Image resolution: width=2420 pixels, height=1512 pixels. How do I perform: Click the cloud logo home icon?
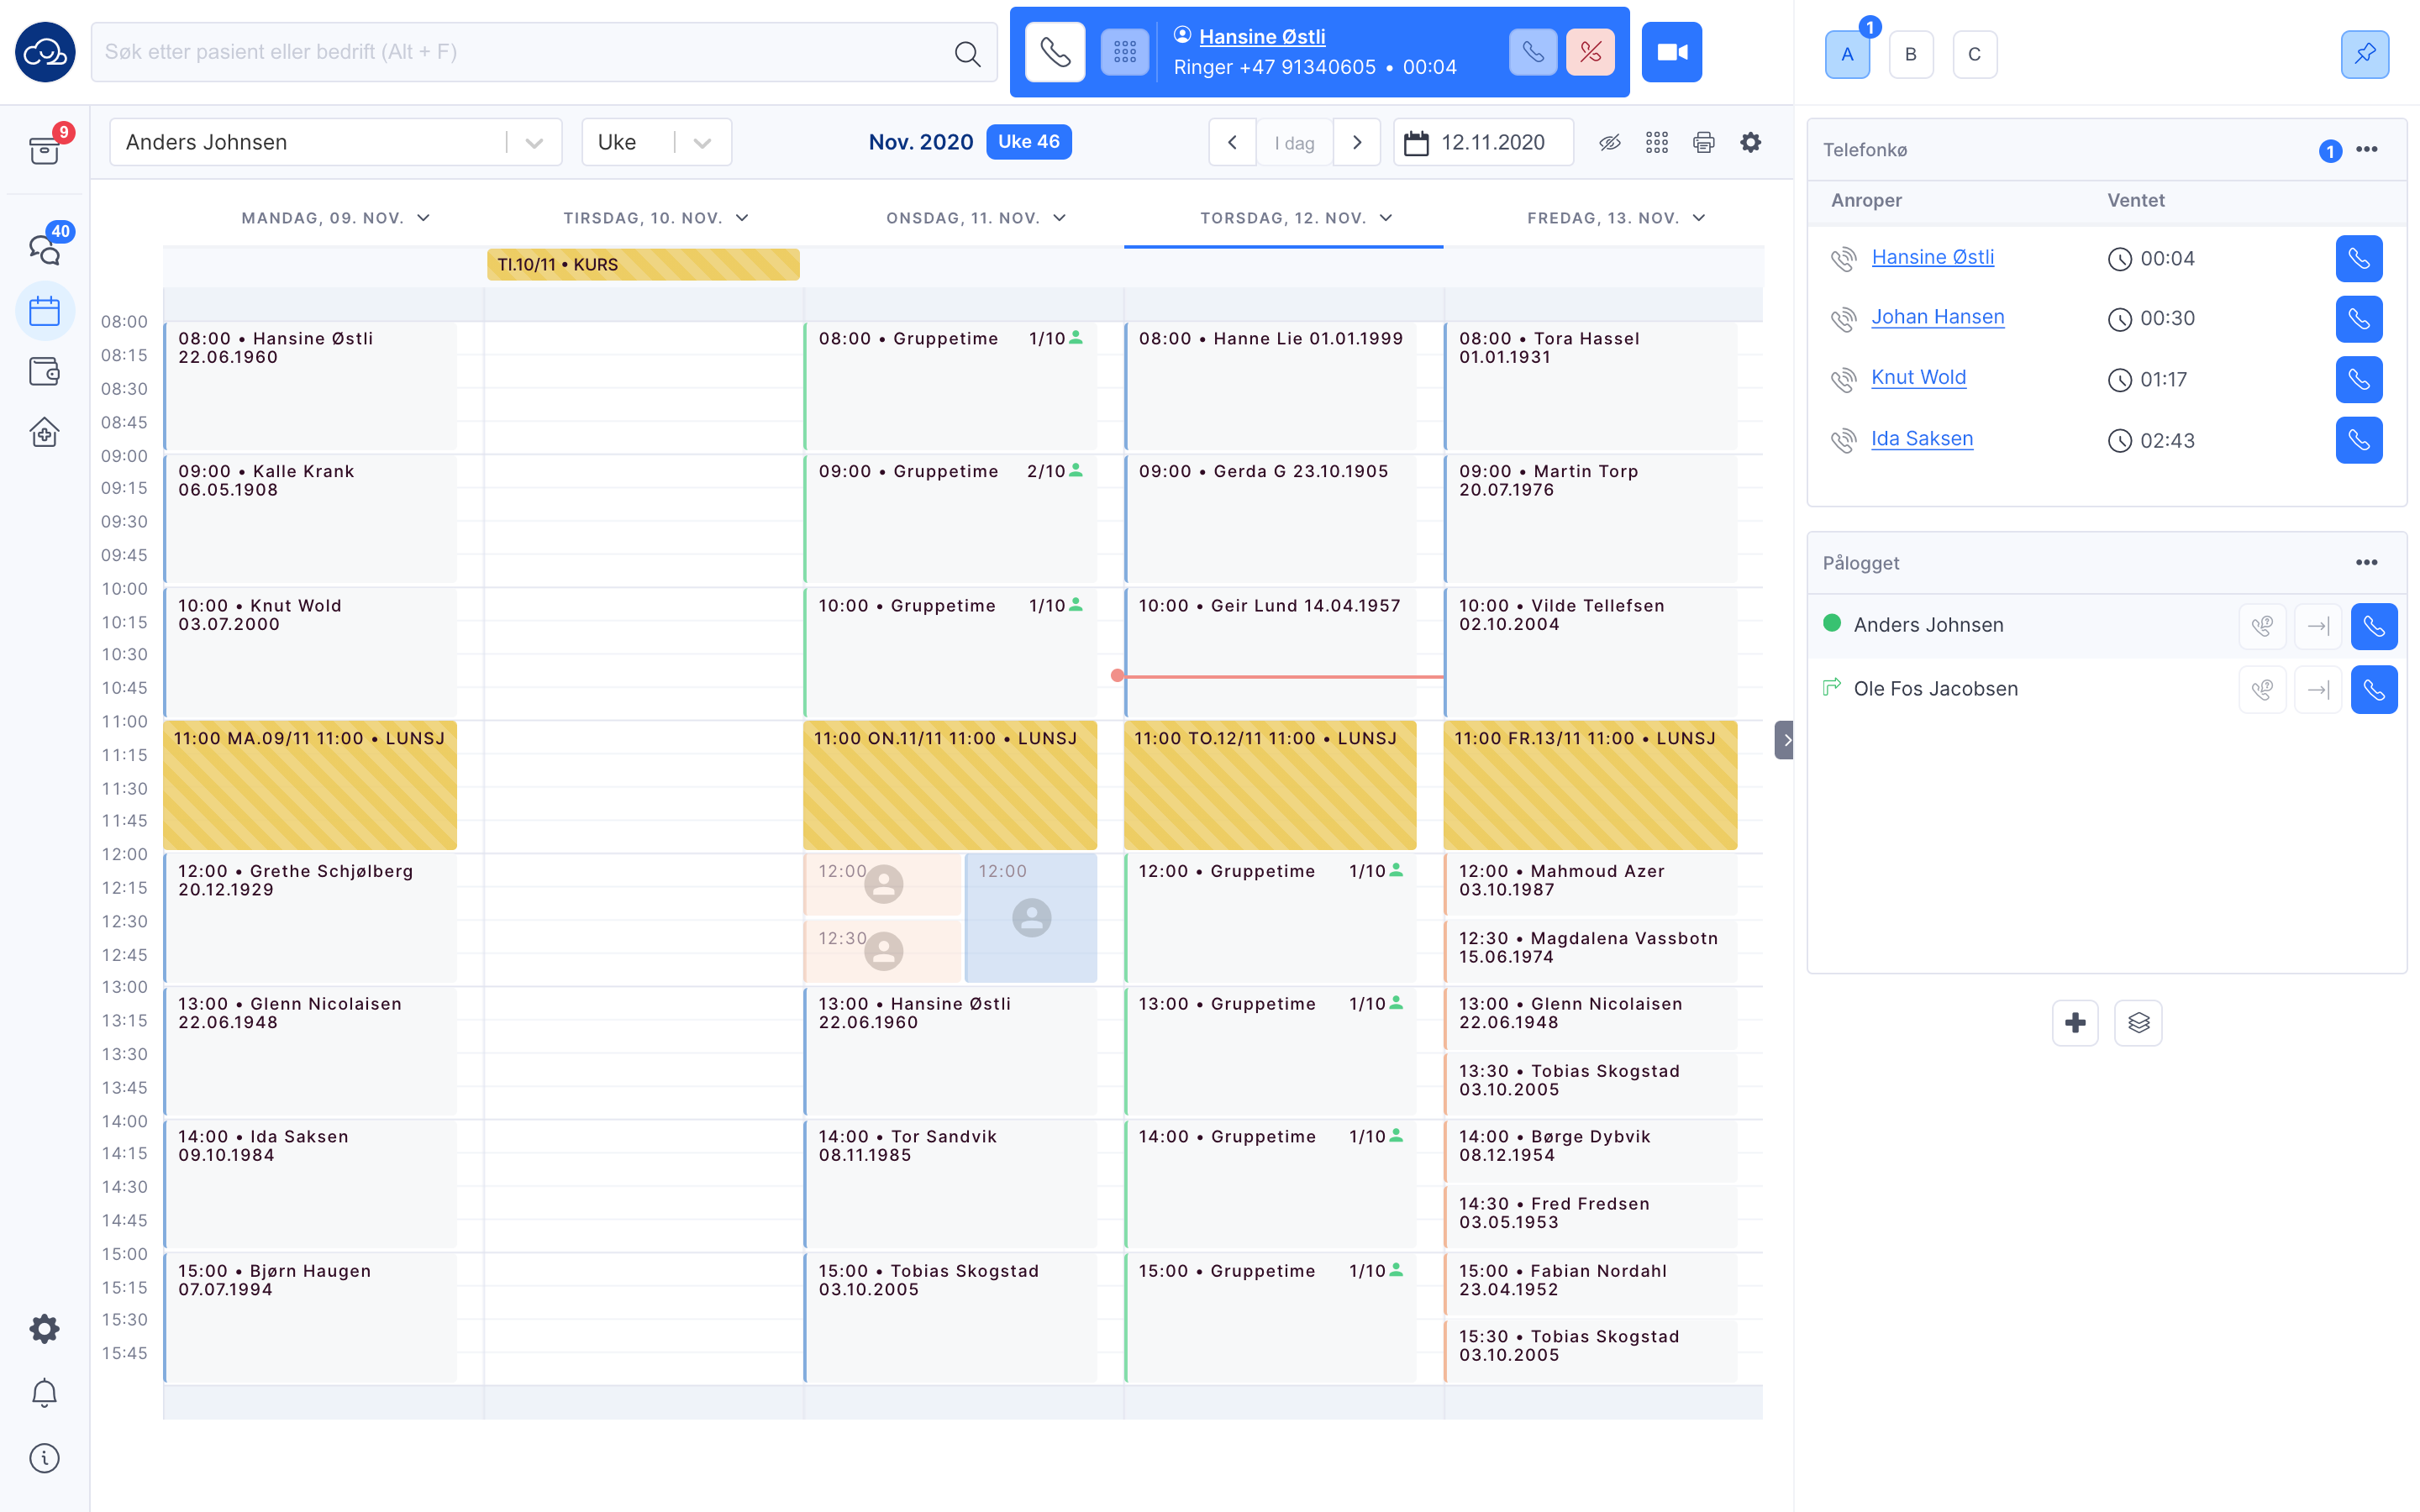pyautogui.click(x=45, y=52)
